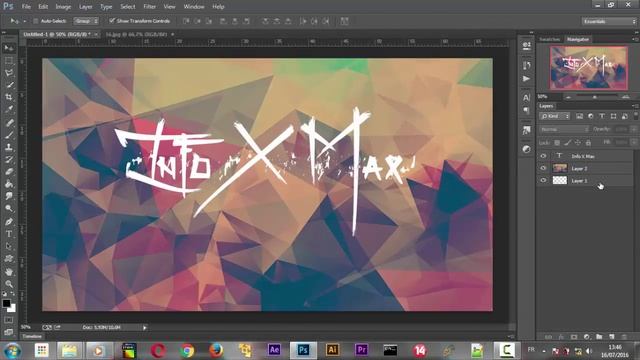Viewport: 640px width, 360px height.
Task: Filter layers by pixel type icon
Action: pyautogui.click(x=579, y=116)
